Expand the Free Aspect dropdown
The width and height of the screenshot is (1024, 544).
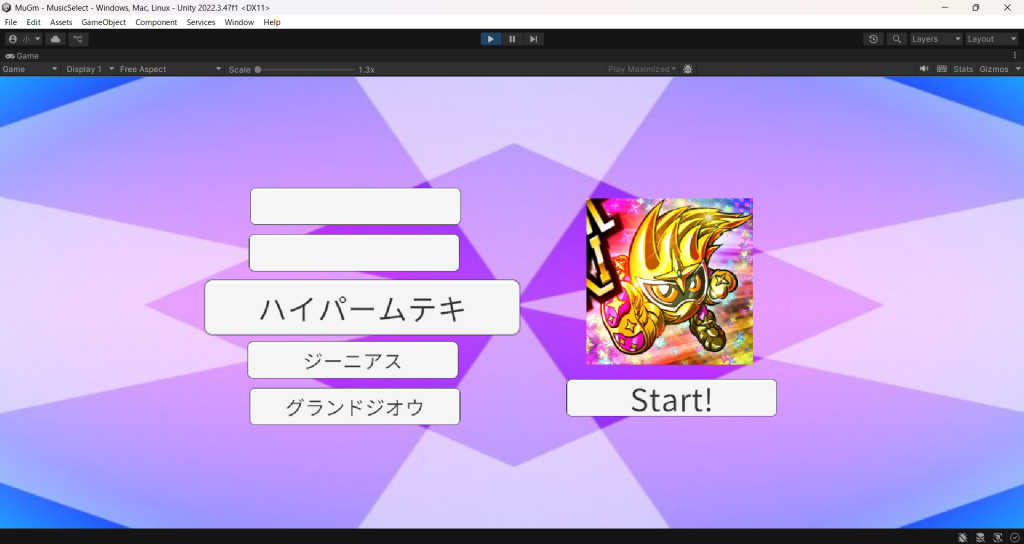click(170, 69)
